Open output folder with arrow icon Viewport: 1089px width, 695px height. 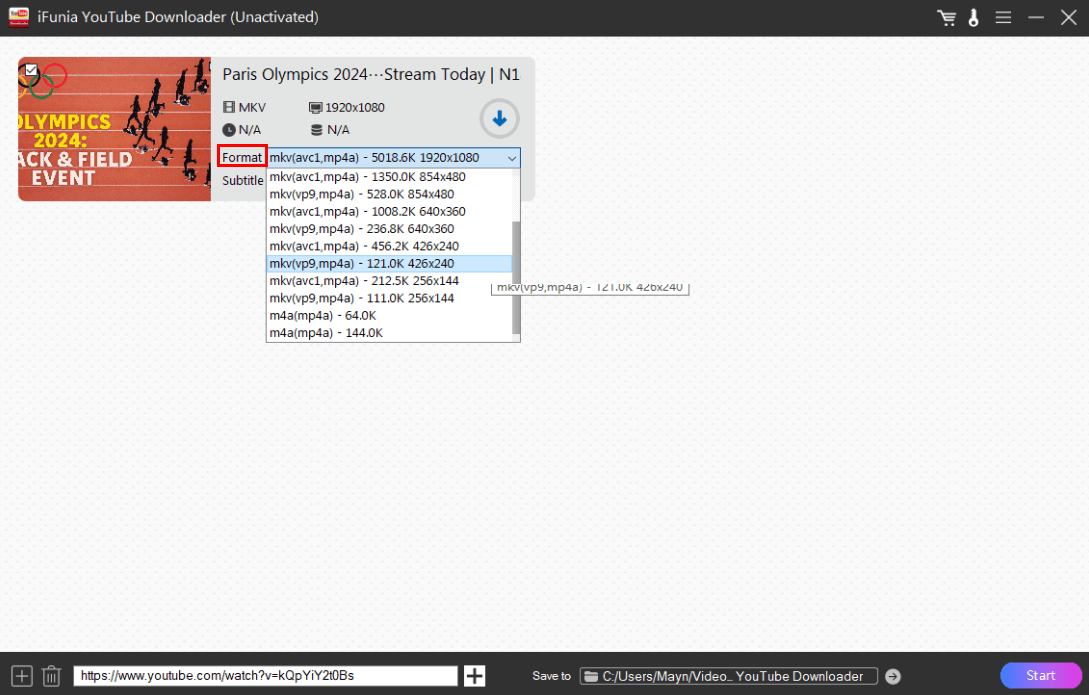[x=893, y=676]
